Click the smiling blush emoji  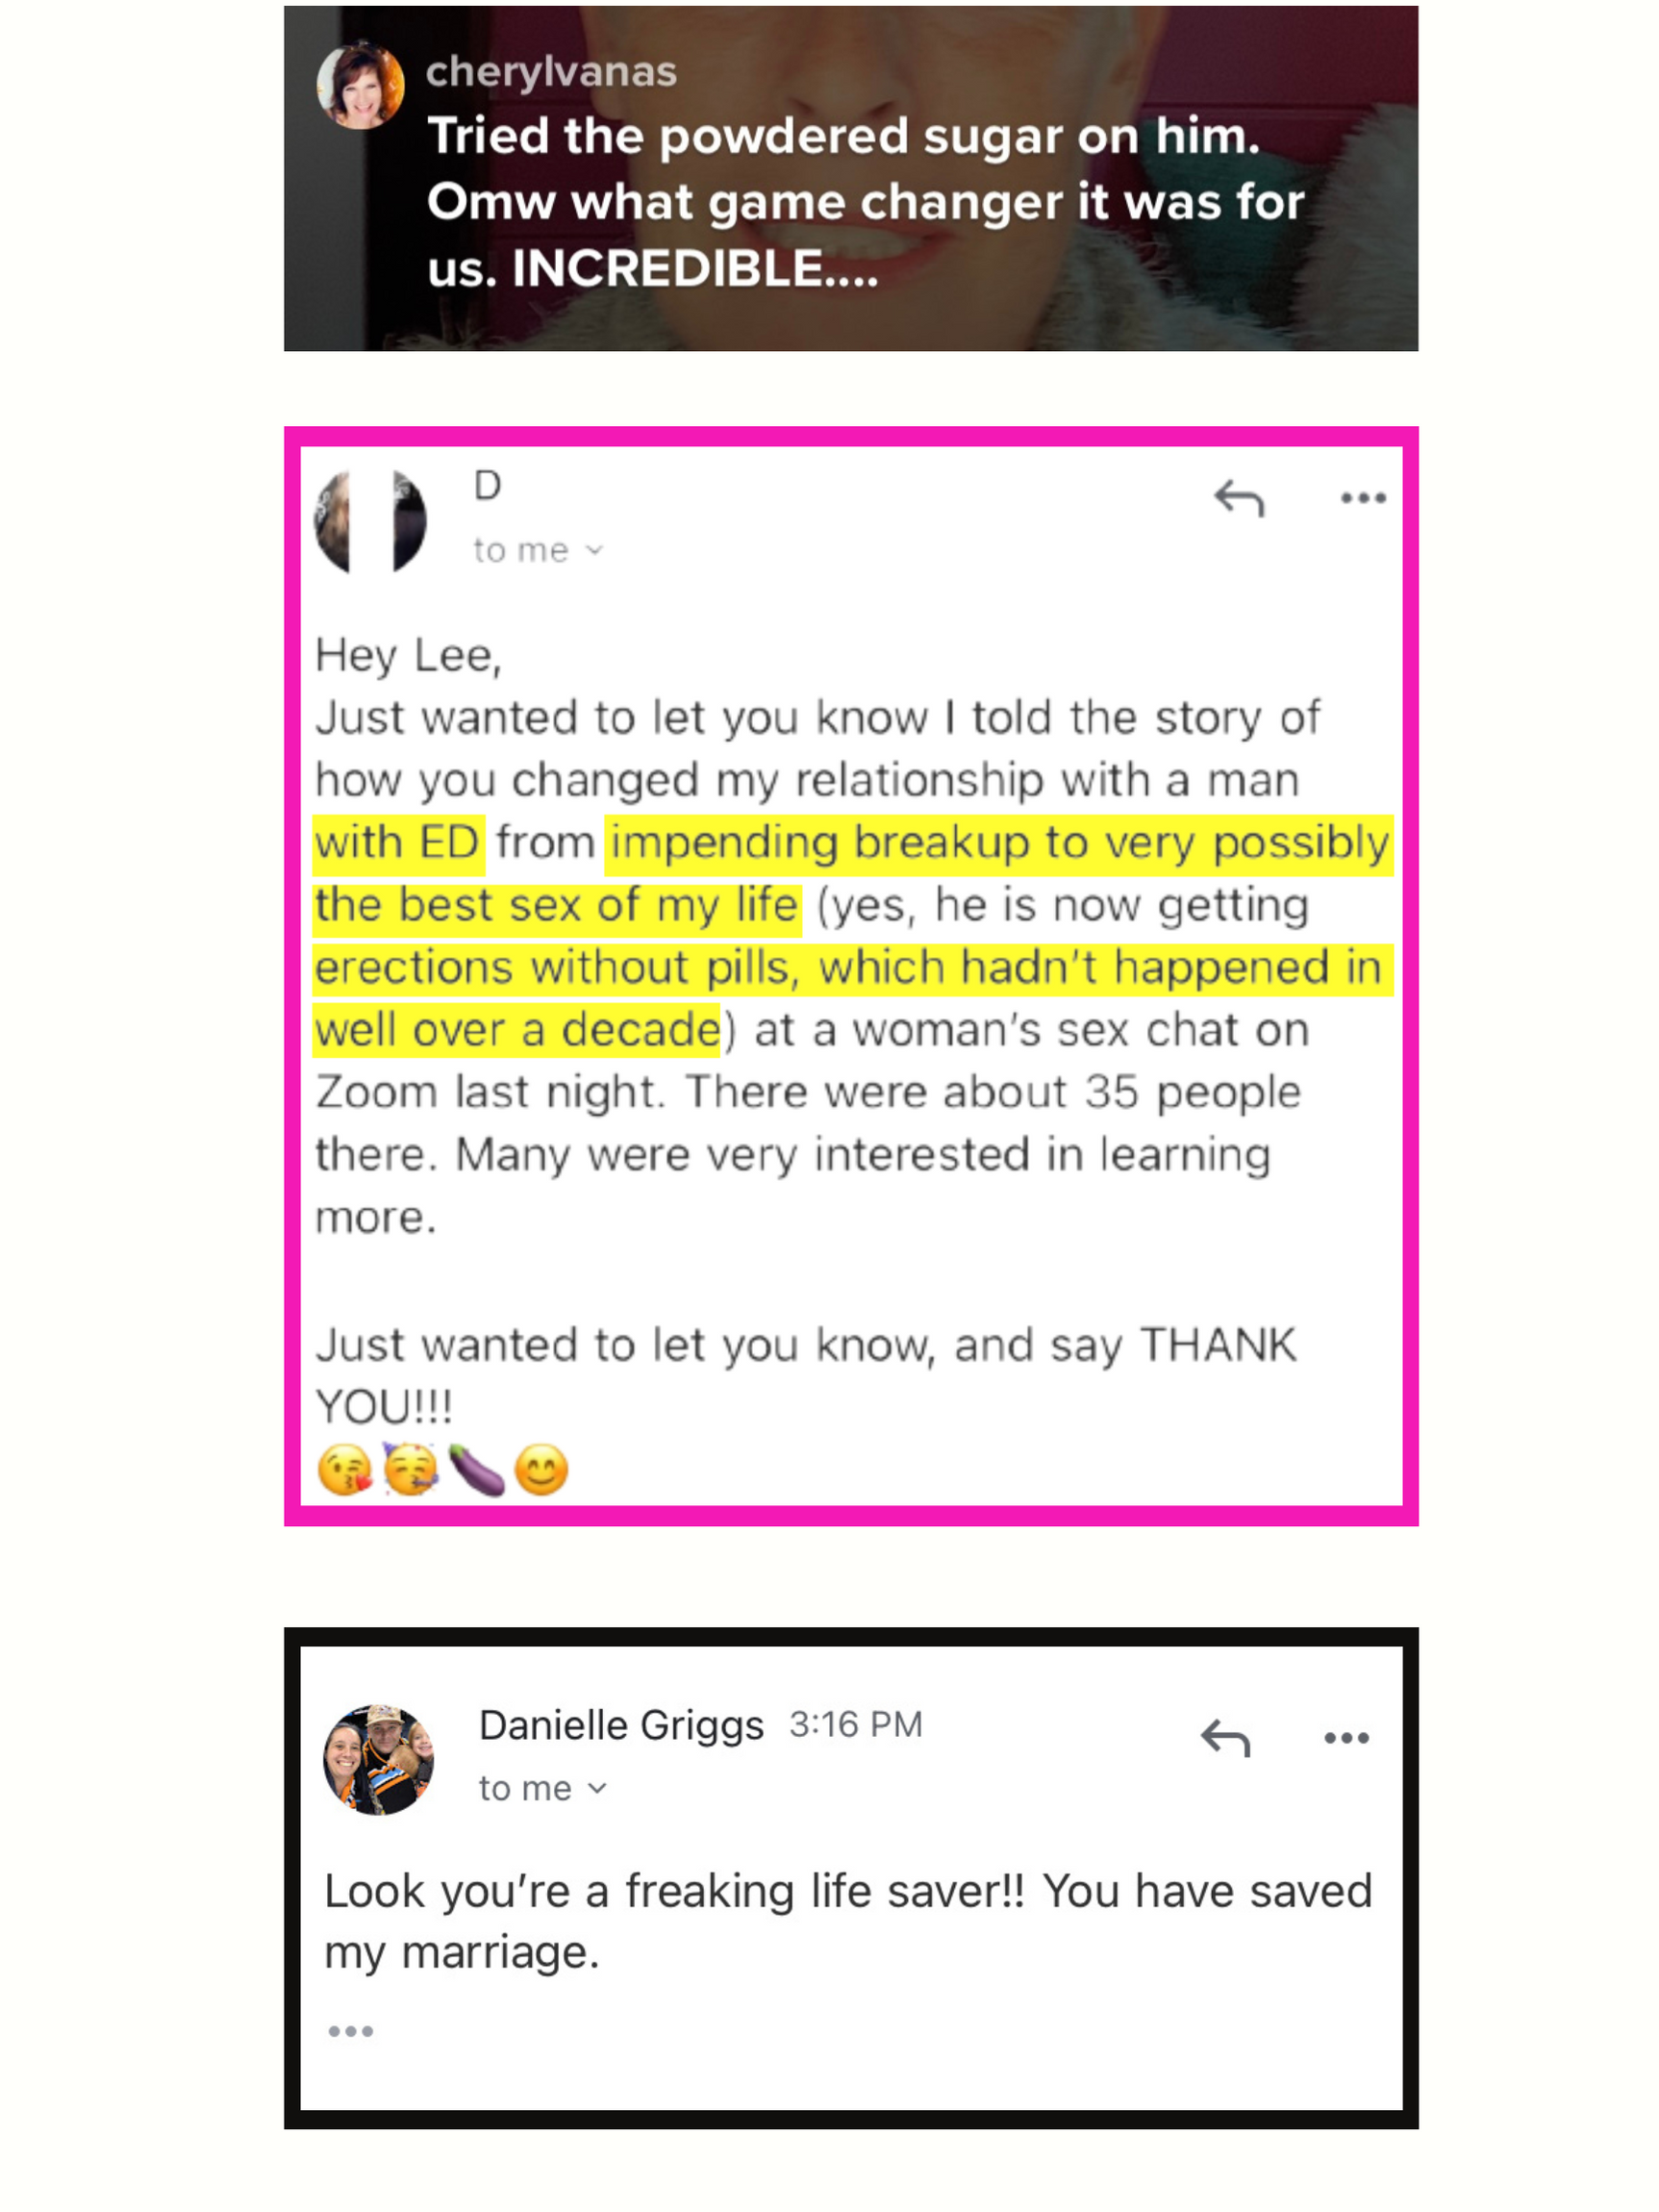tap(541, 1470)
